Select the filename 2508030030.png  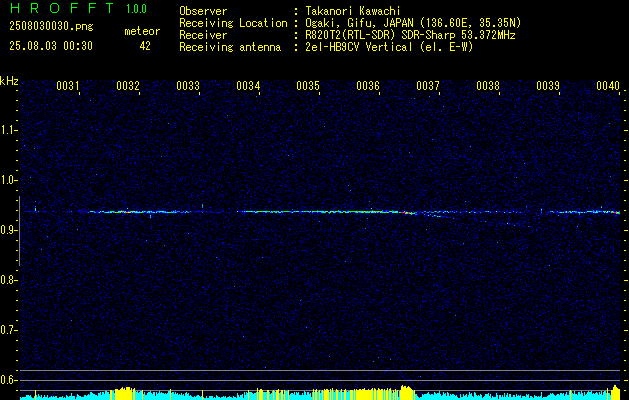[x=51, y=27]
